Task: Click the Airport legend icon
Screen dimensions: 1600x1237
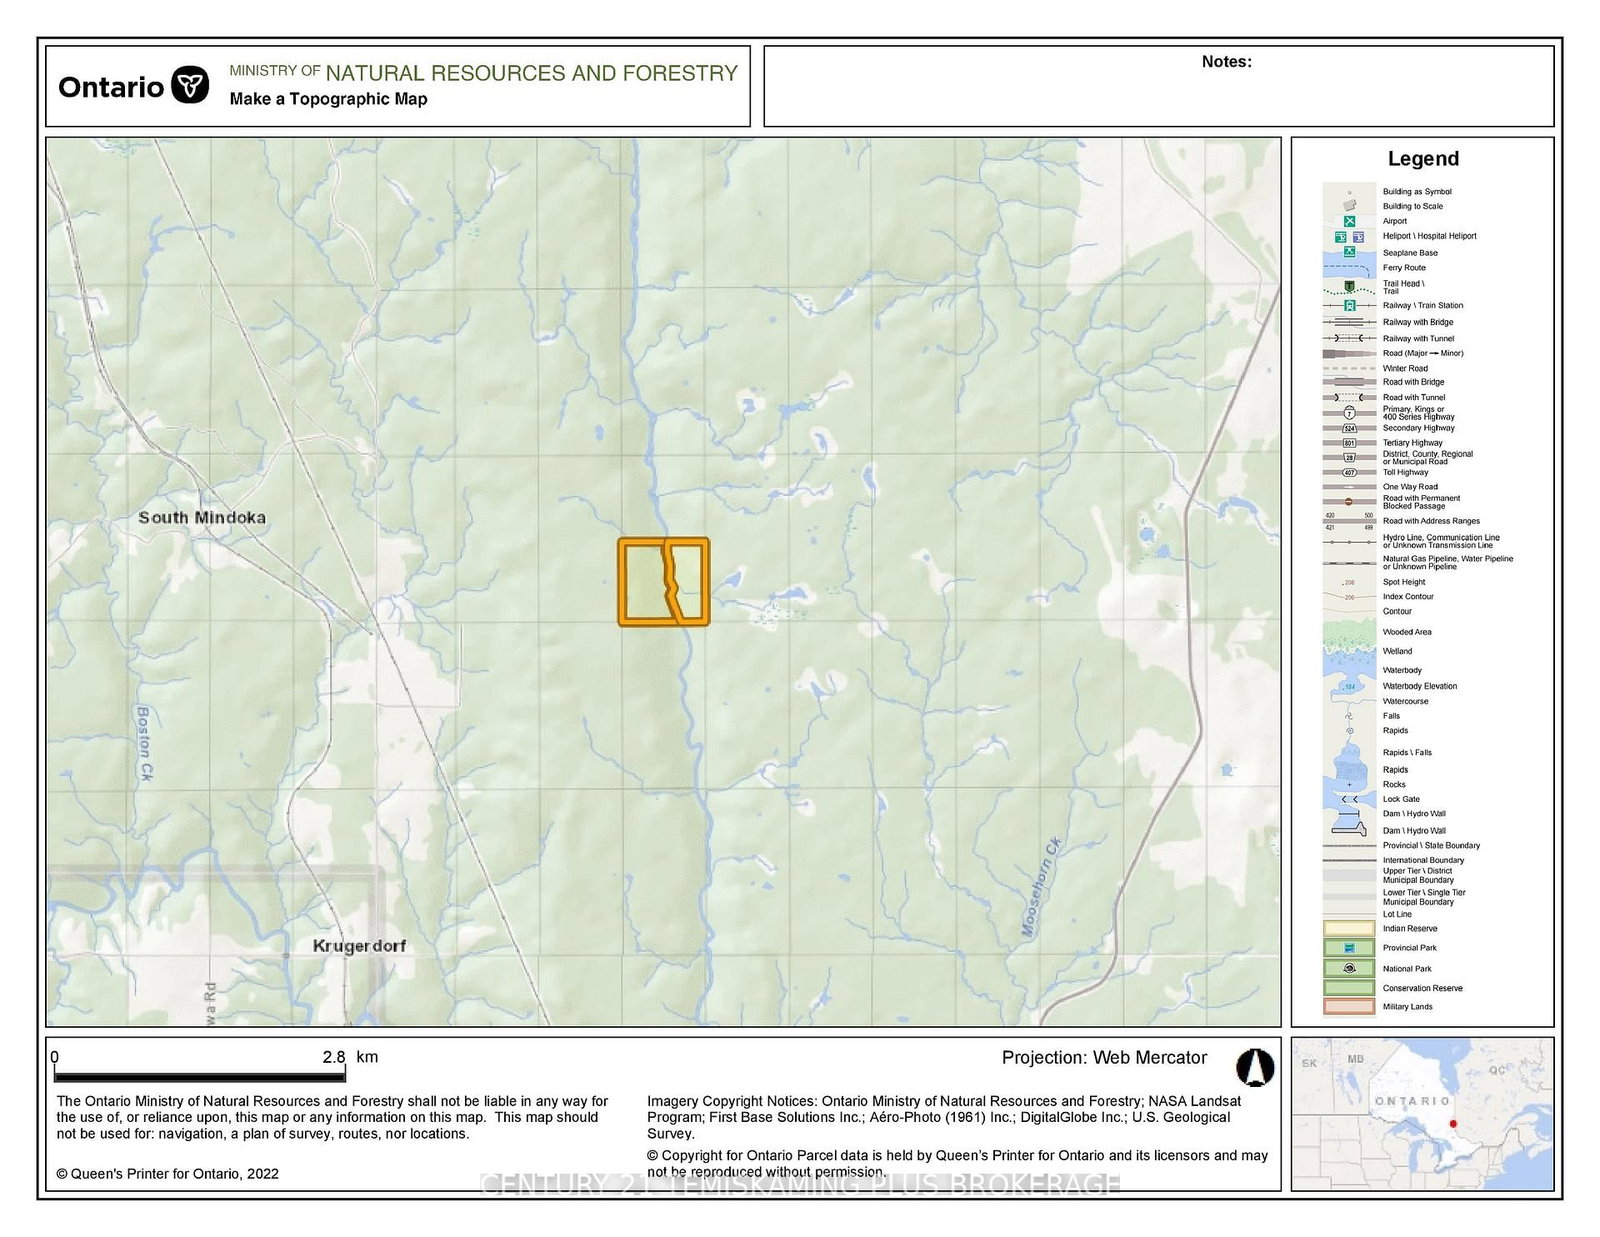Action: tap(1349, 221)
